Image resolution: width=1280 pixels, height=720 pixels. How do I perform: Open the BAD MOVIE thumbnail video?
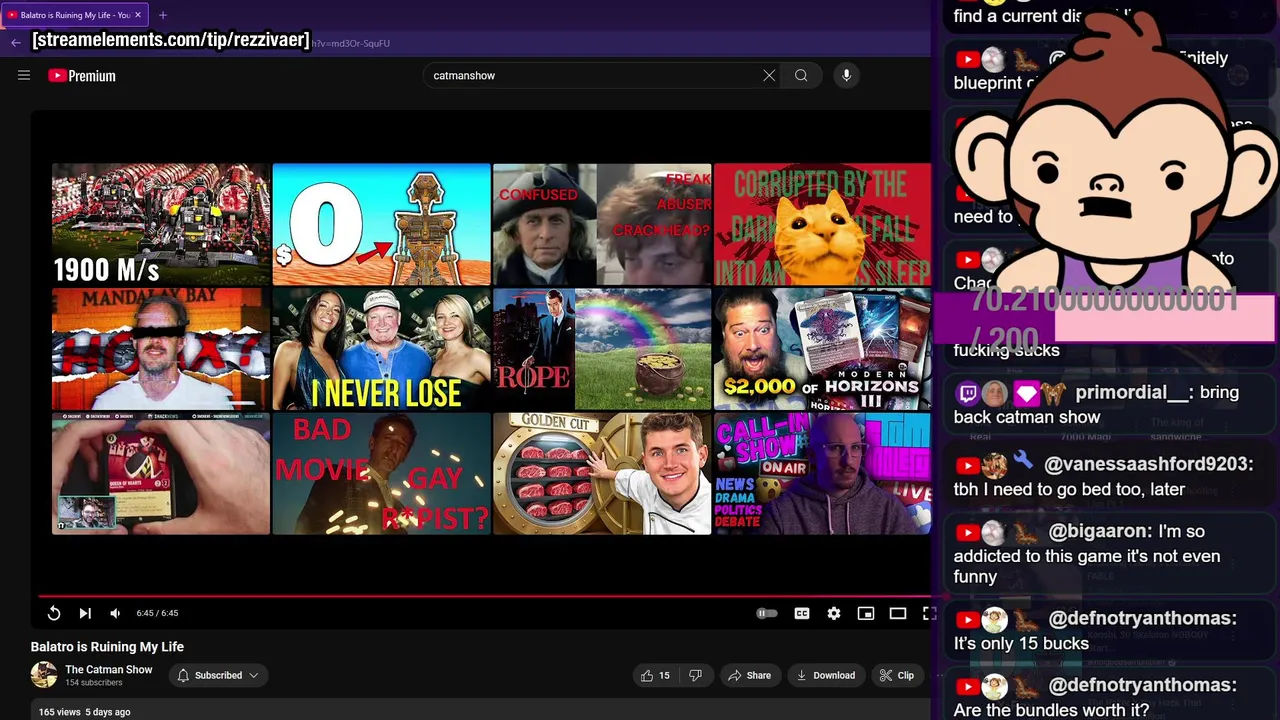[381, 473]
